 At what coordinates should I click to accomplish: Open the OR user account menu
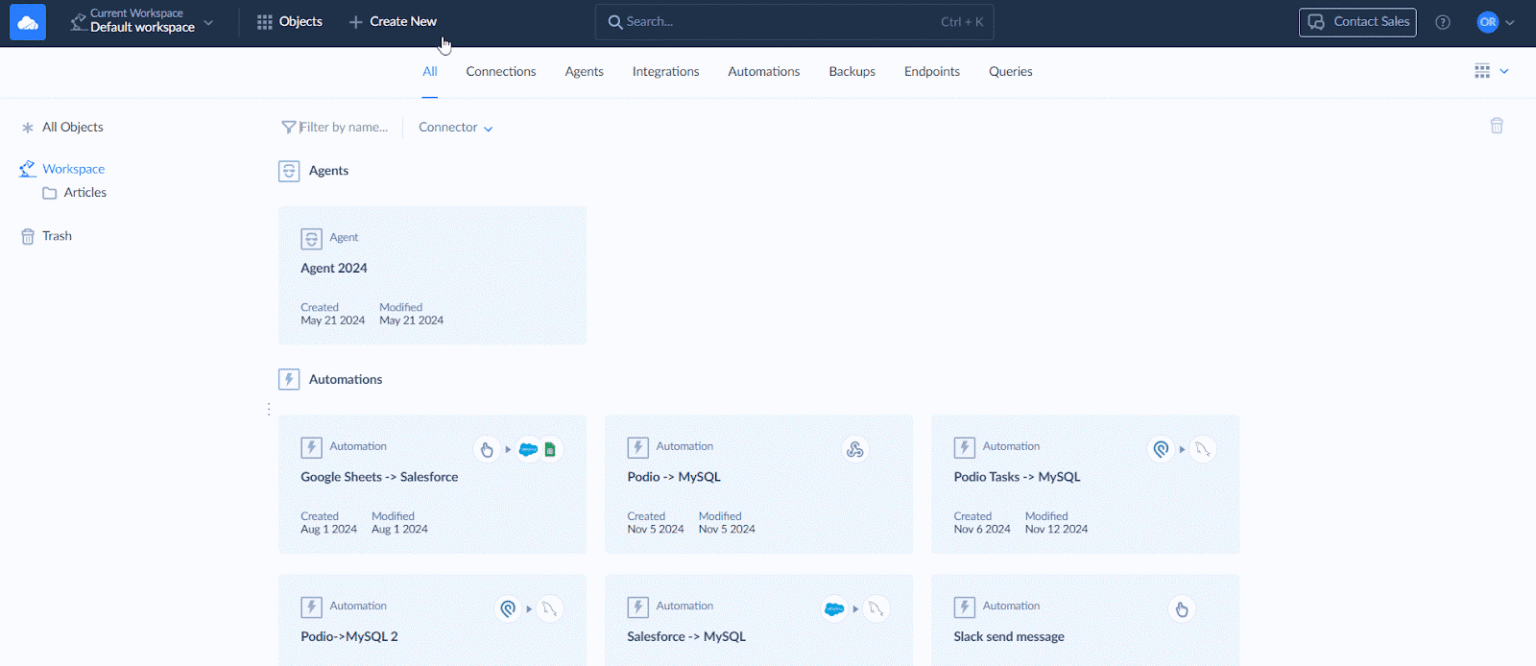(x=1495, y=22)
